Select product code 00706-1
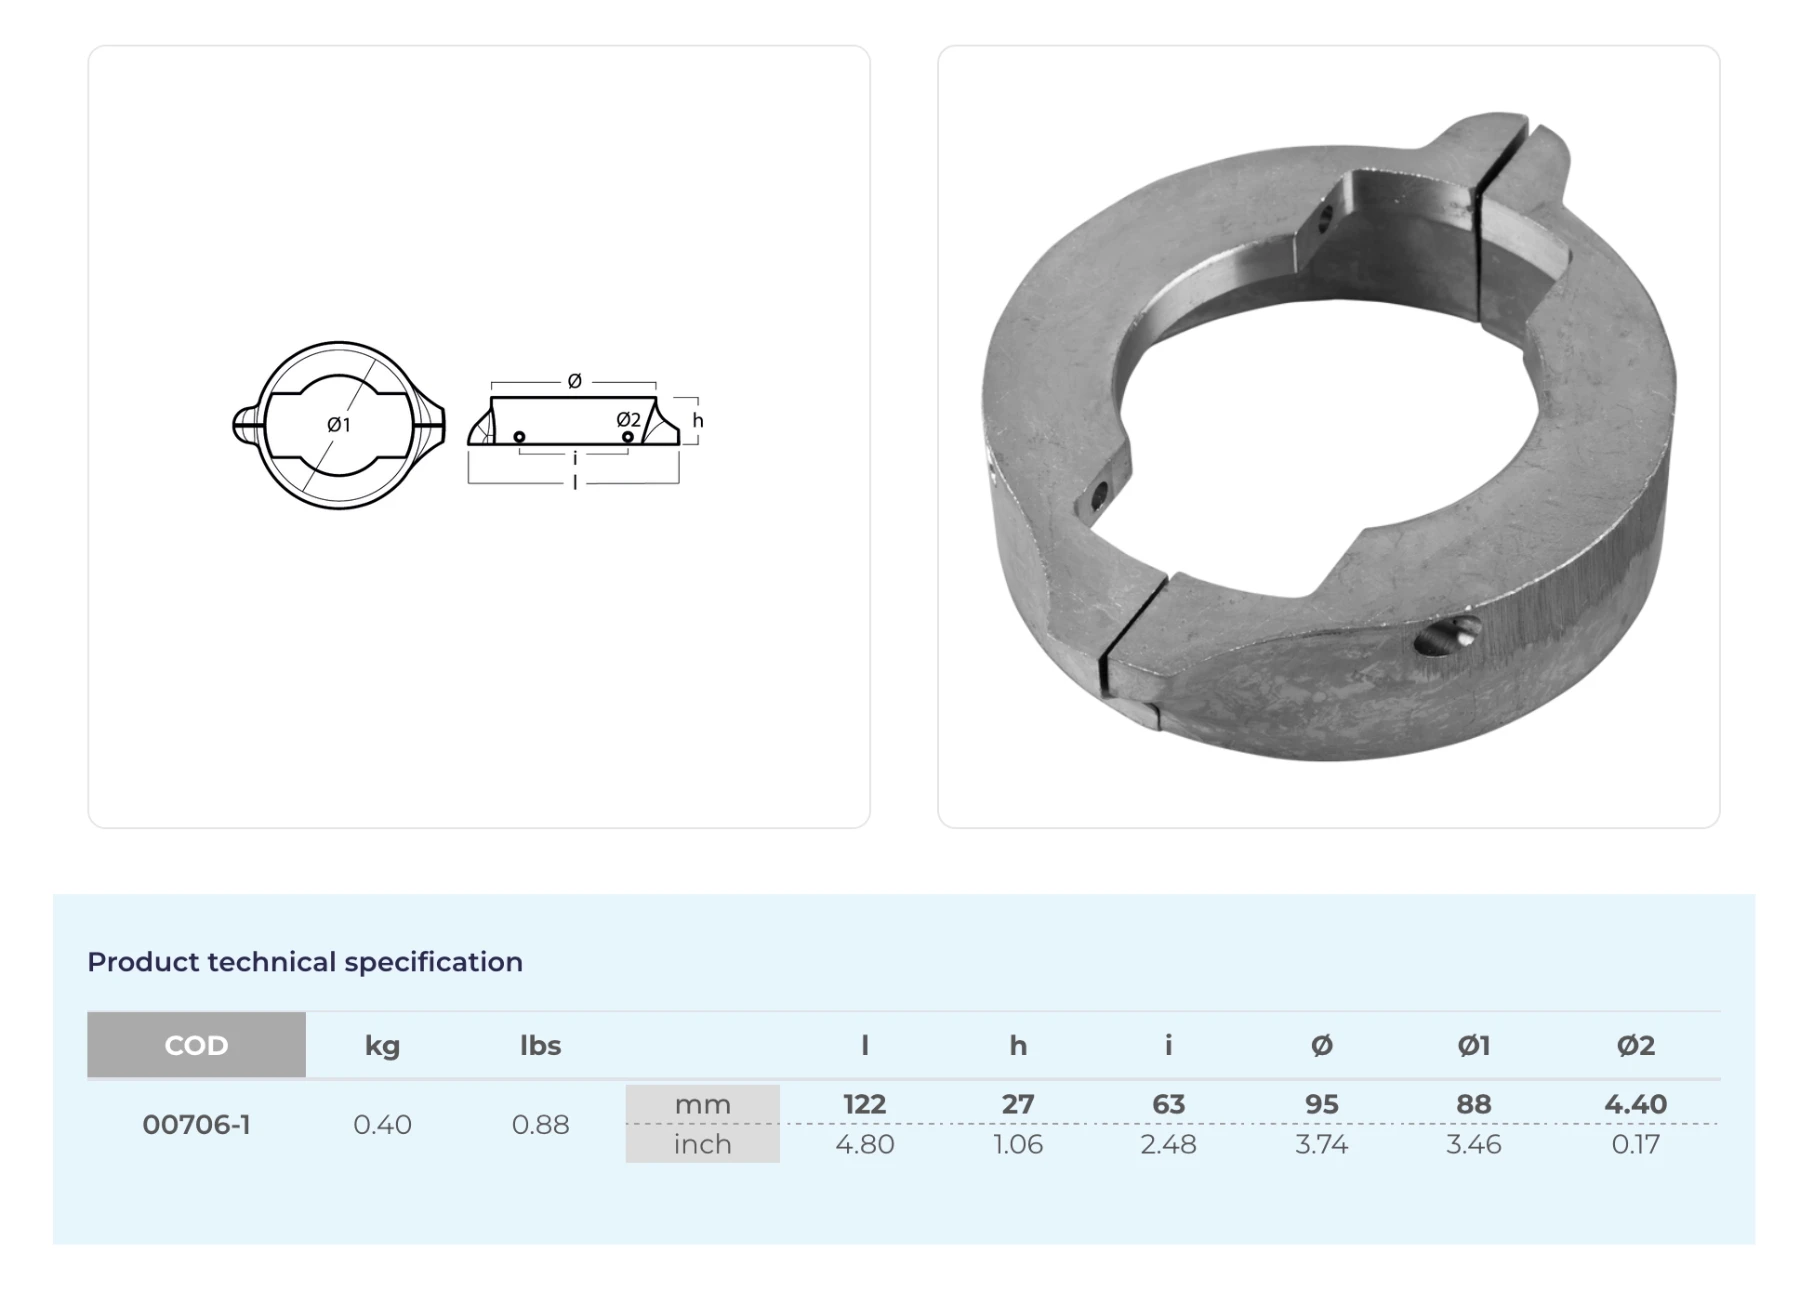 pos(196,1124)
